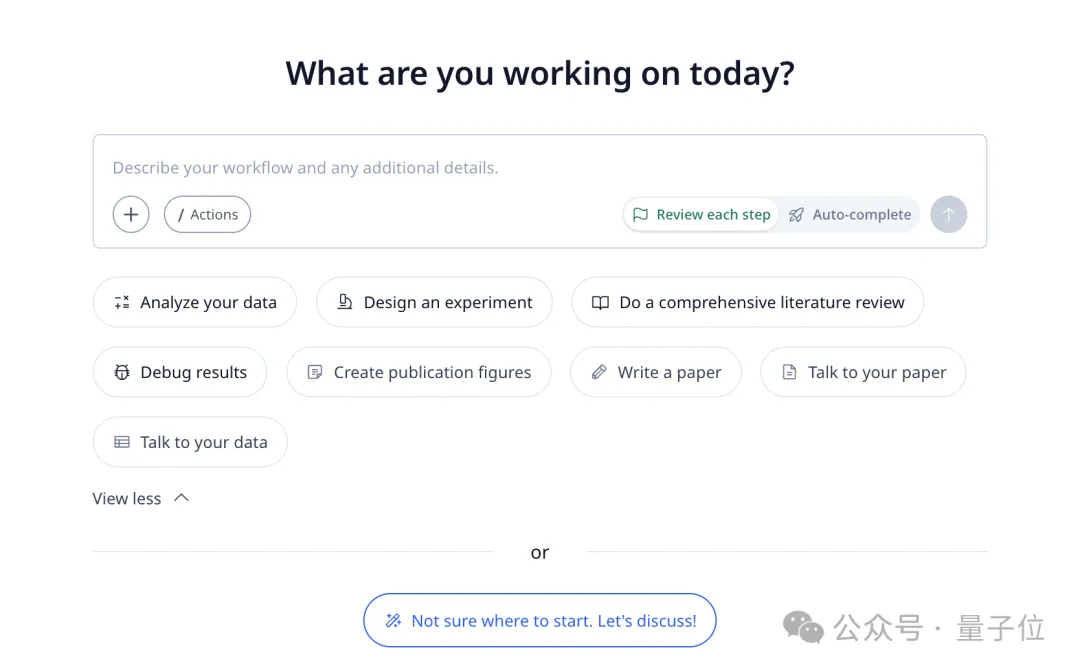The width and height of the screenshot is (1080, 672).
Task: Click the flag icon in Review each step
Action: [640, 214]
